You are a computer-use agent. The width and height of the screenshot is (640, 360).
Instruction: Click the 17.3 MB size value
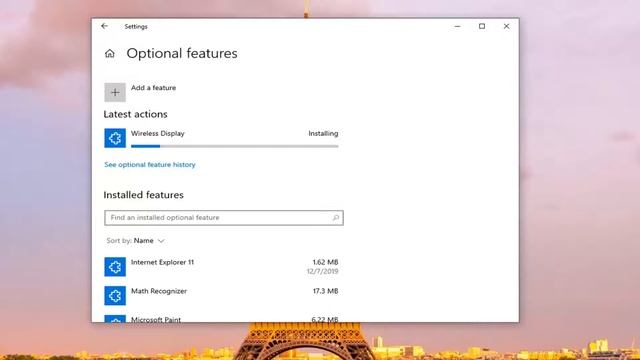[325, 291]
